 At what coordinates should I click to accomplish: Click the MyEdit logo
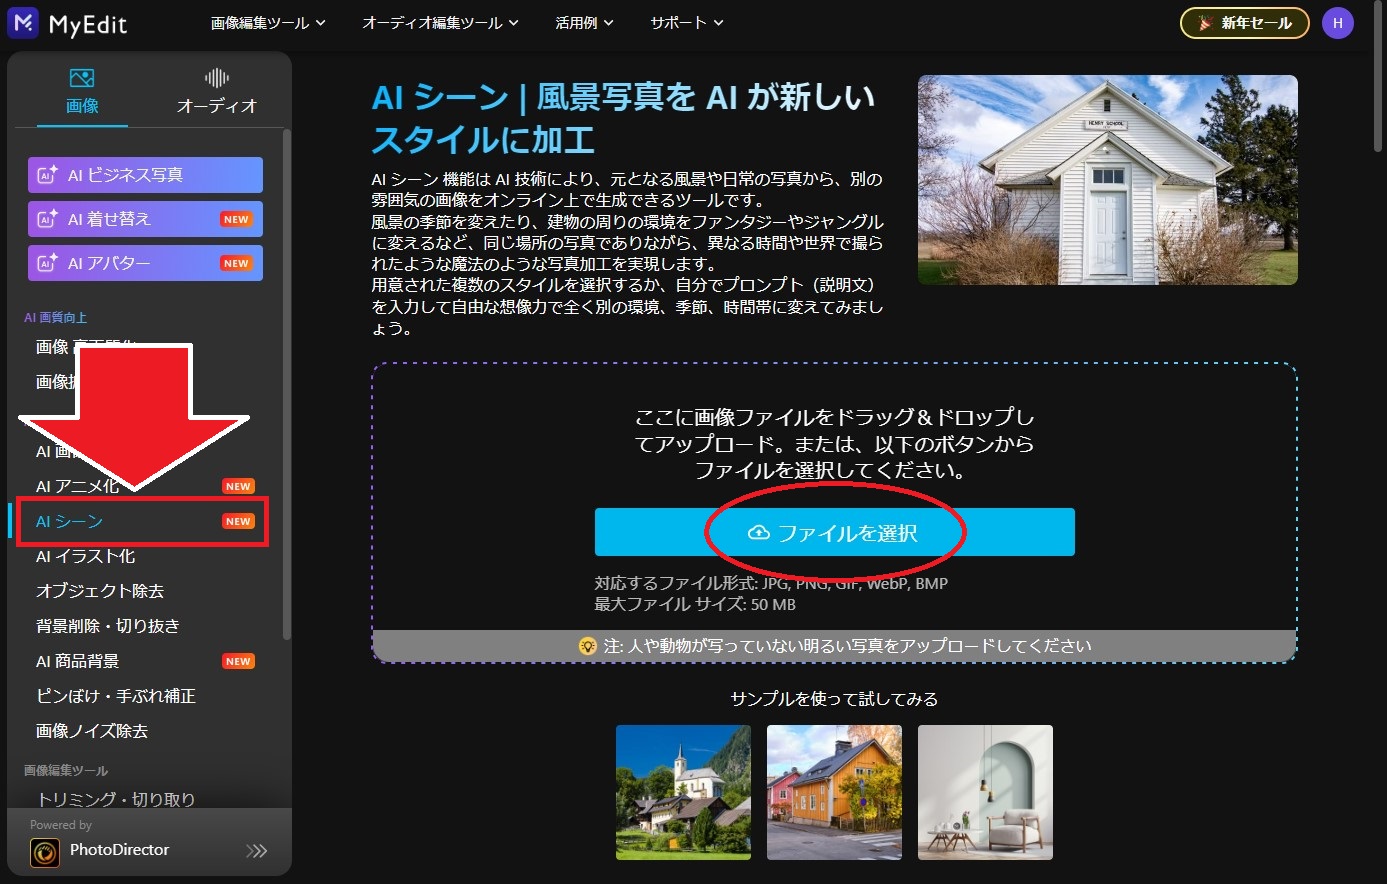(67, 23)
